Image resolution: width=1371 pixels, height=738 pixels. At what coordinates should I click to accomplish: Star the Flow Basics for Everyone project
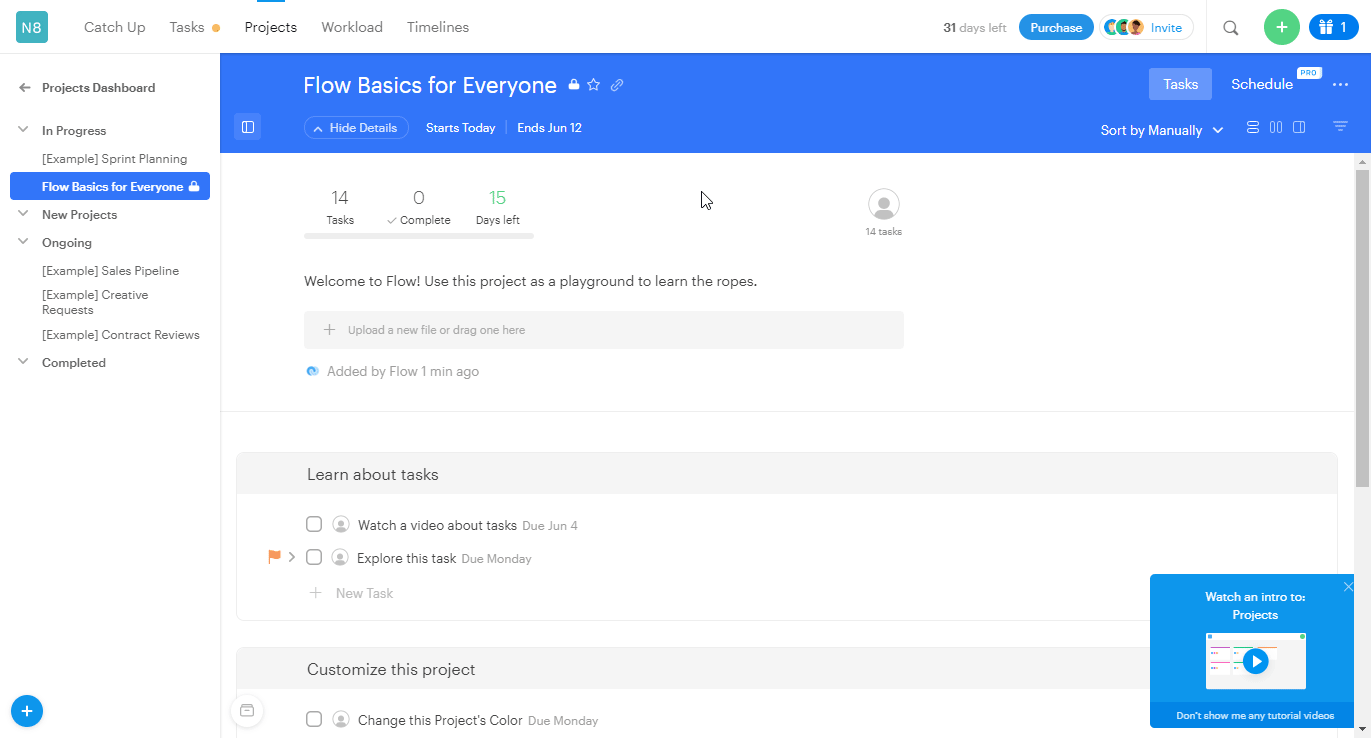593,85
